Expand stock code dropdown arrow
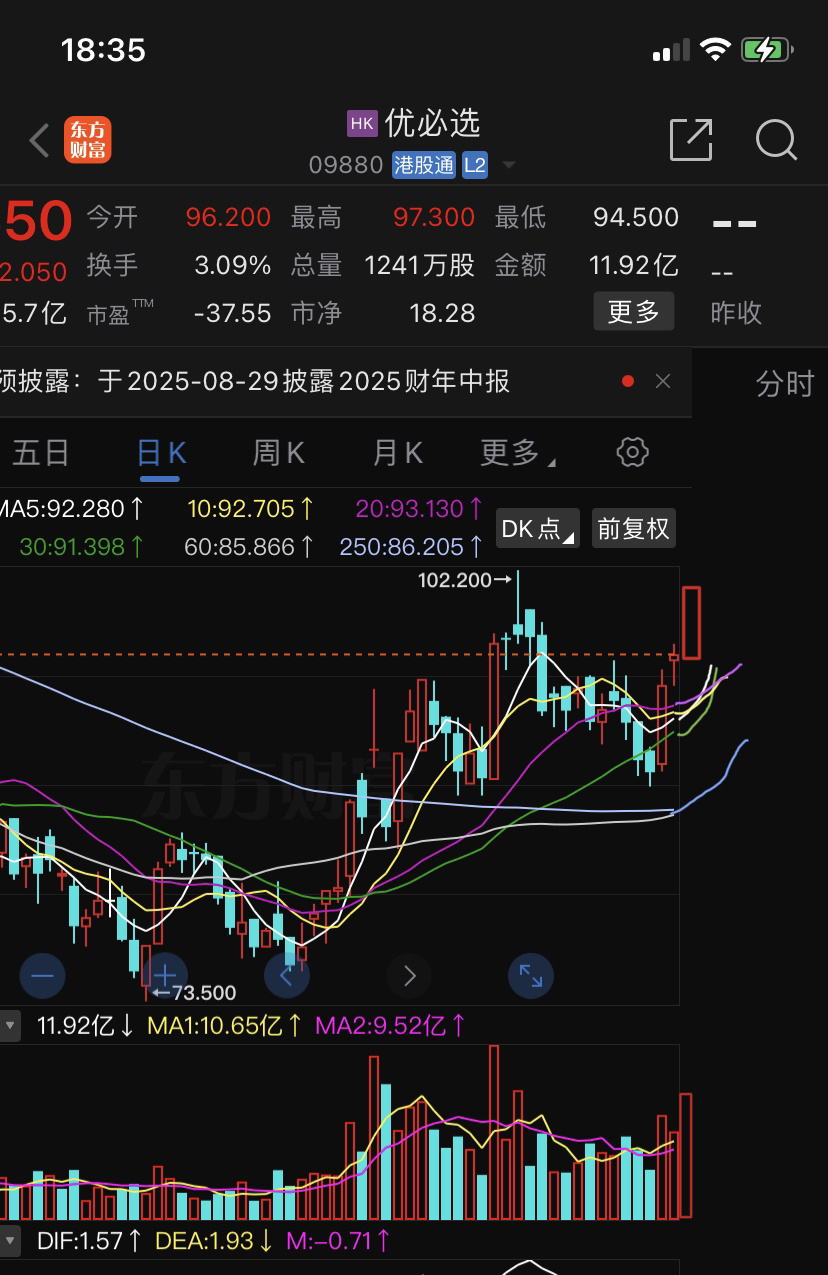Viewport: 828px width, 1275px height. click(509, 165)
